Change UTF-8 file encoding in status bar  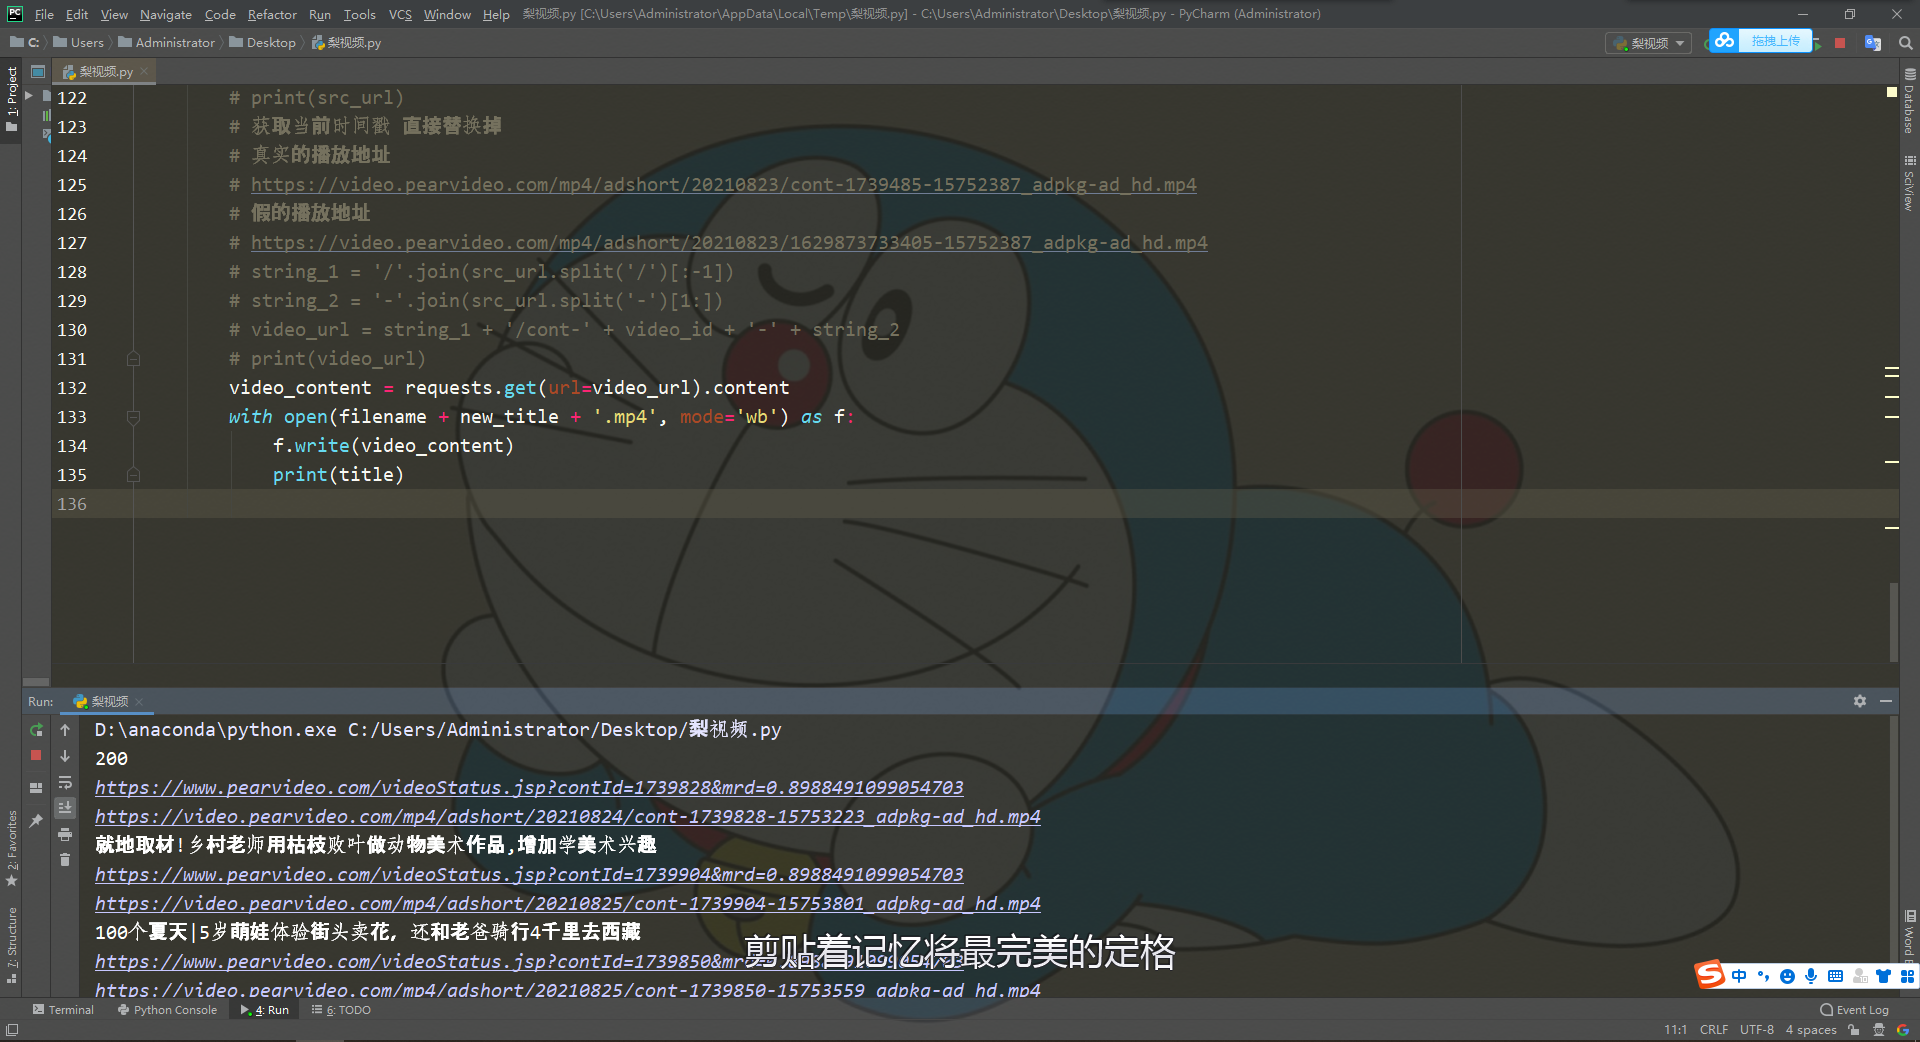(1757, 1030)
